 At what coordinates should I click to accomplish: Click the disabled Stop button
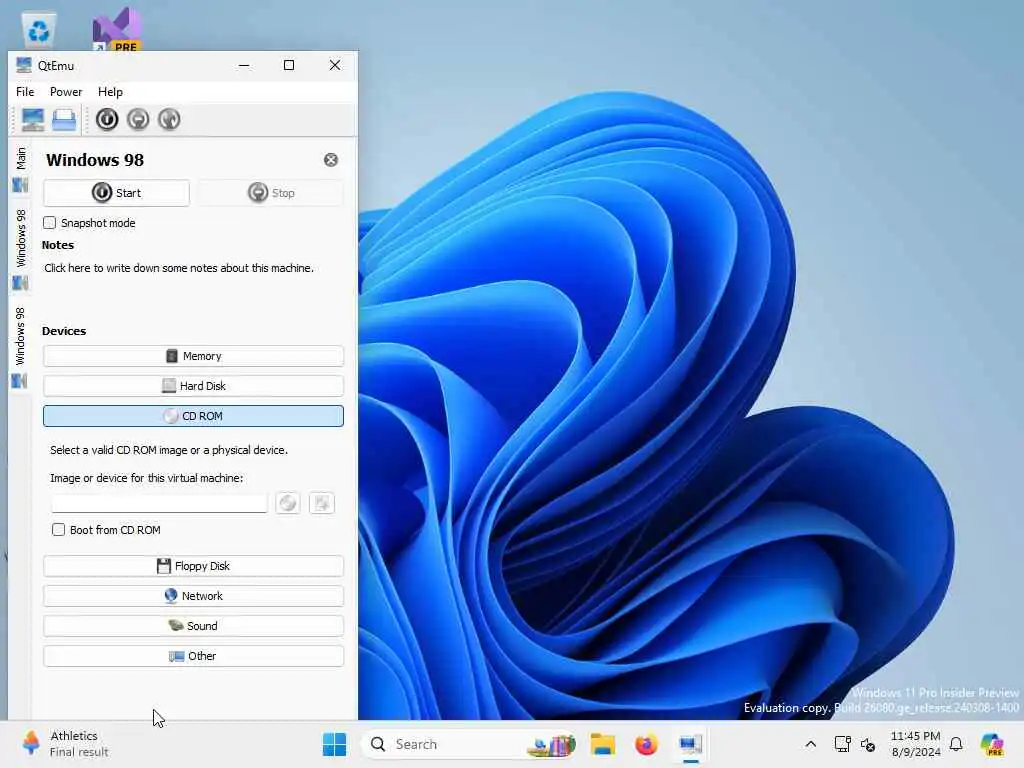click(x=270, y=193)
